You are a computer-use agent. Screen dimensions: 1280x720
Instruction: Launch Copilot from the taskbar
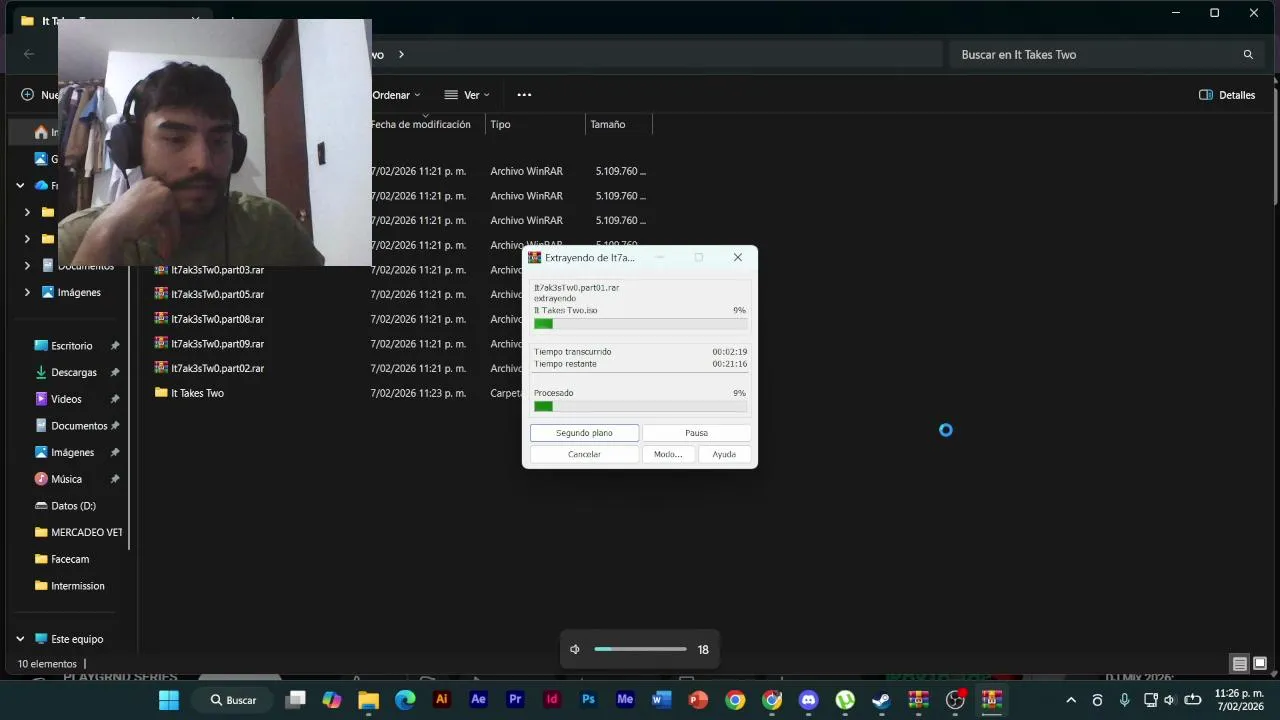coord(332,700)
